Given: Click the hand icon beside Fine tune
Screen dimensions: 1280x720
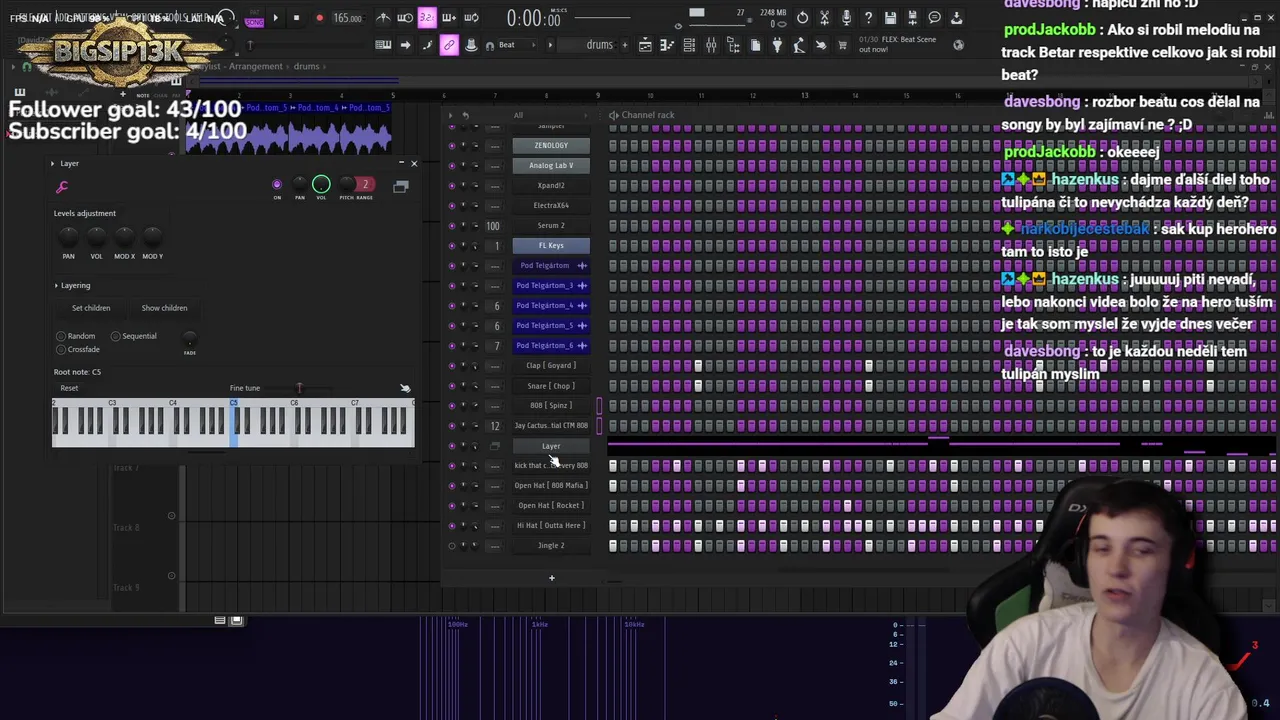Looking at the screenshot, I should coord(405,388).
